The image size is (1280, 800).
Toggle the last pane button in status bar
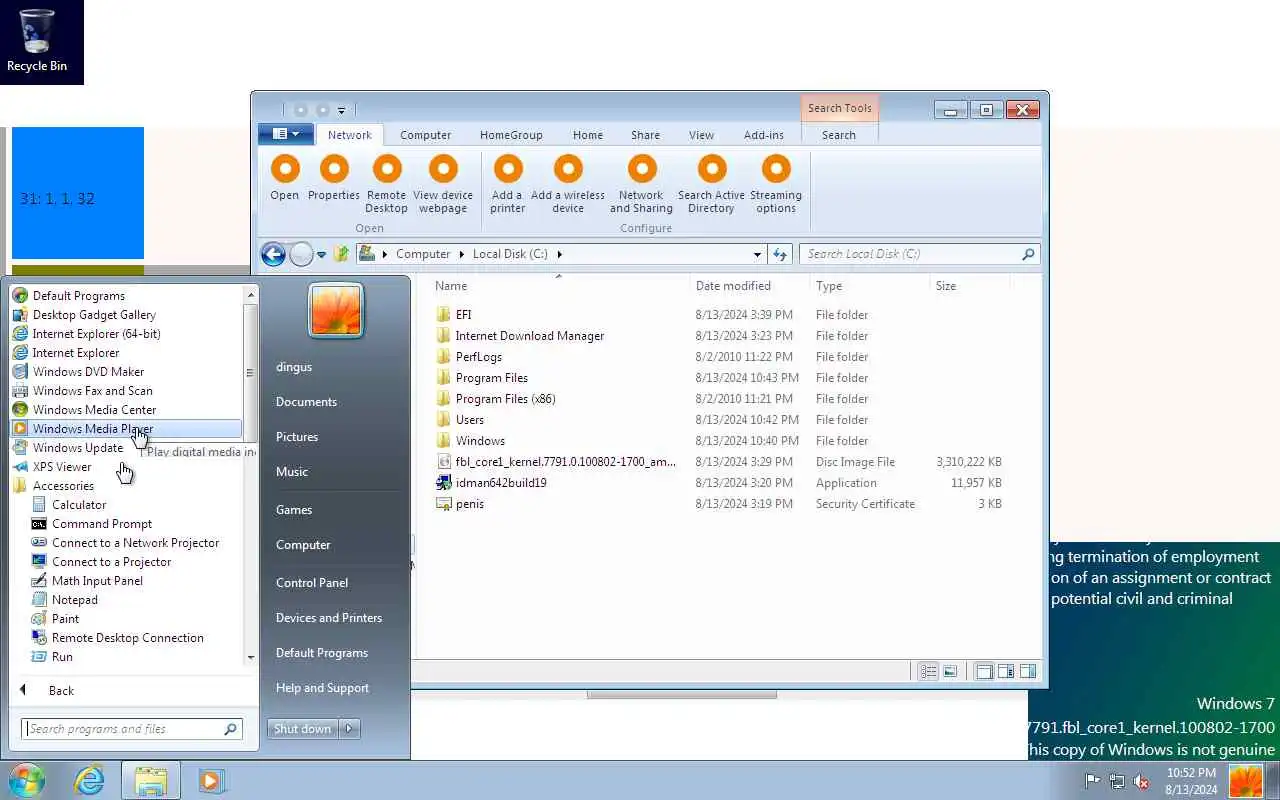[x=1028, y=672]
